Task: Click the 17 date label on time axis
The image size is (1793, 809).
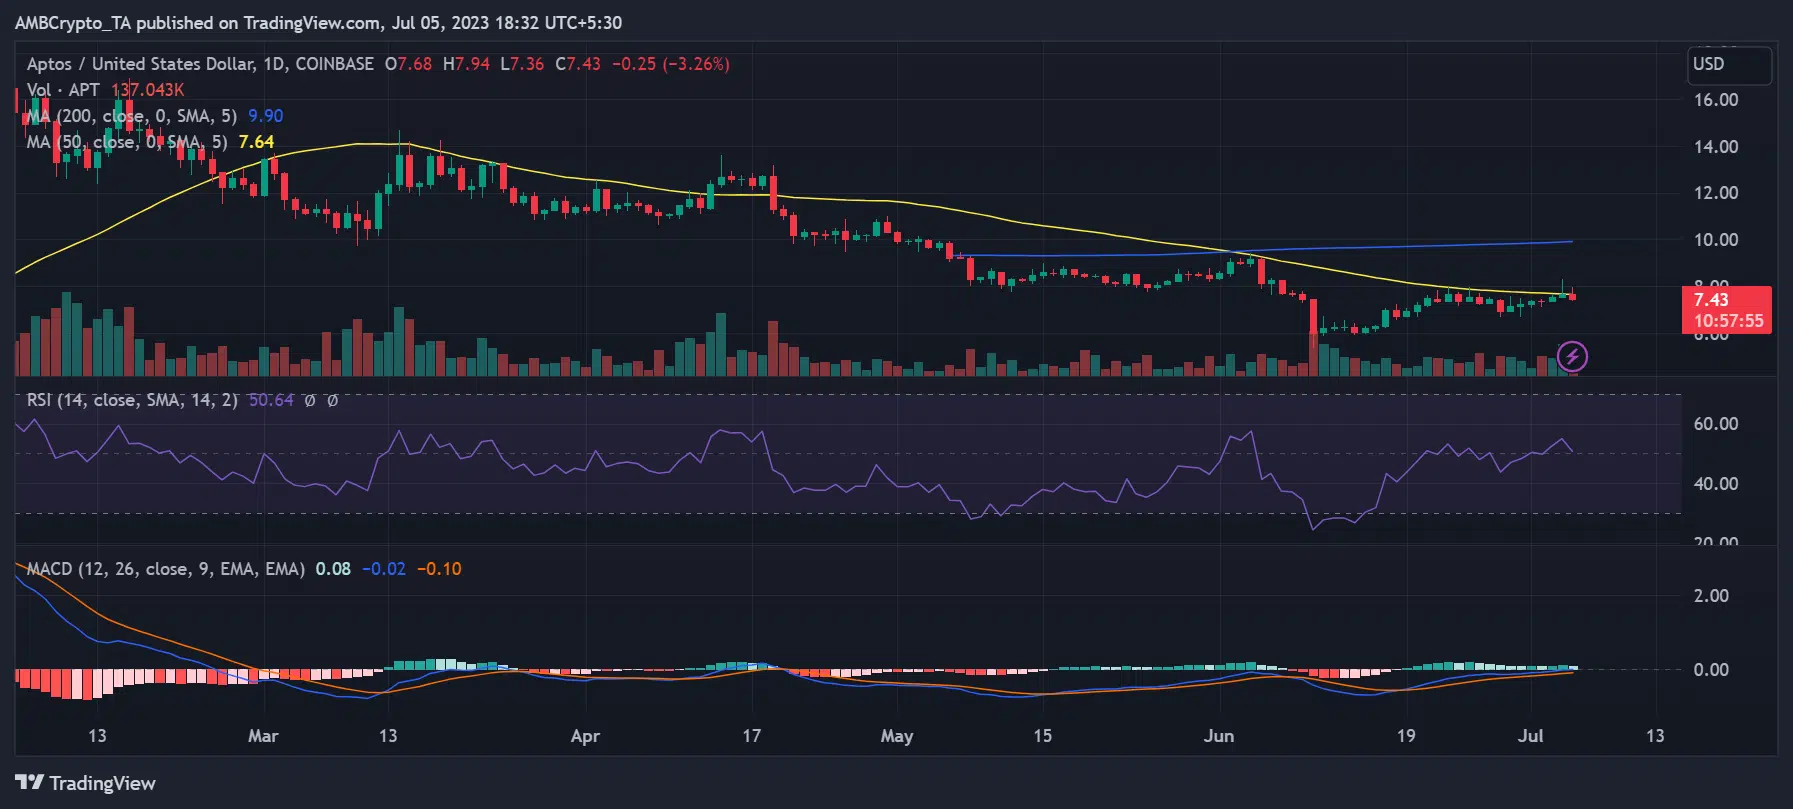Action: pyautogui.click(x=752, y=736)
